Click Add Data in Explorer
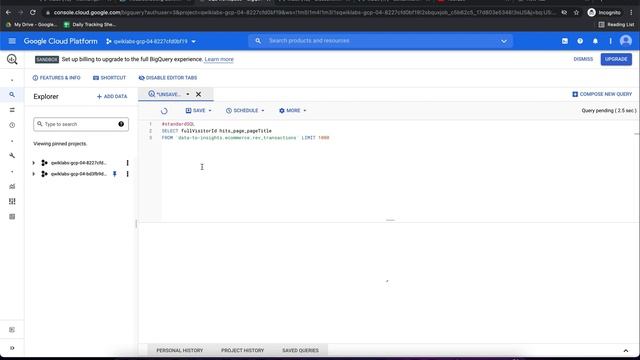The width and height of the screenshot is (640, 360). (112, 96)
